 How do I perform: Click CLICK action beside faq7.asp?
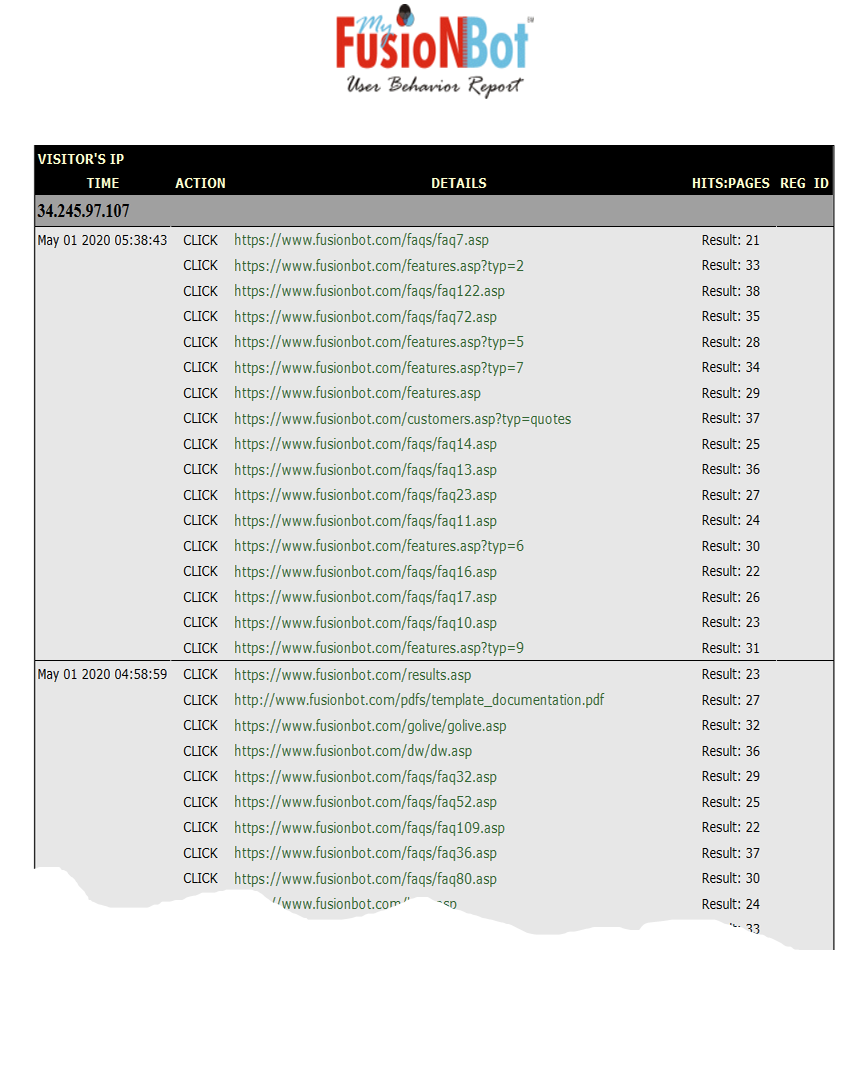coord(200,240)
